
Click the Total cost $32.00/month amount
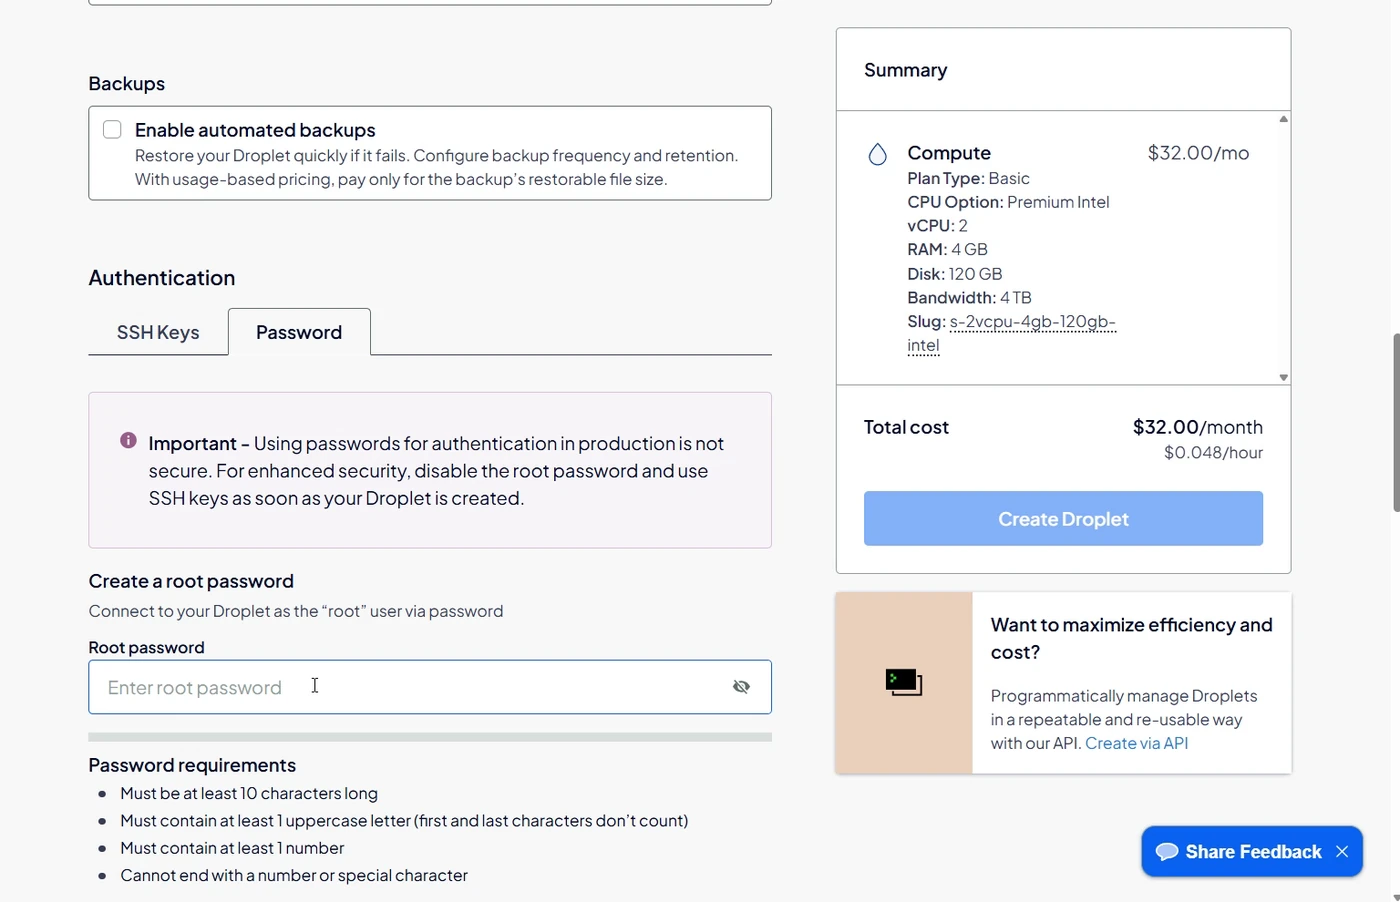1197,427
